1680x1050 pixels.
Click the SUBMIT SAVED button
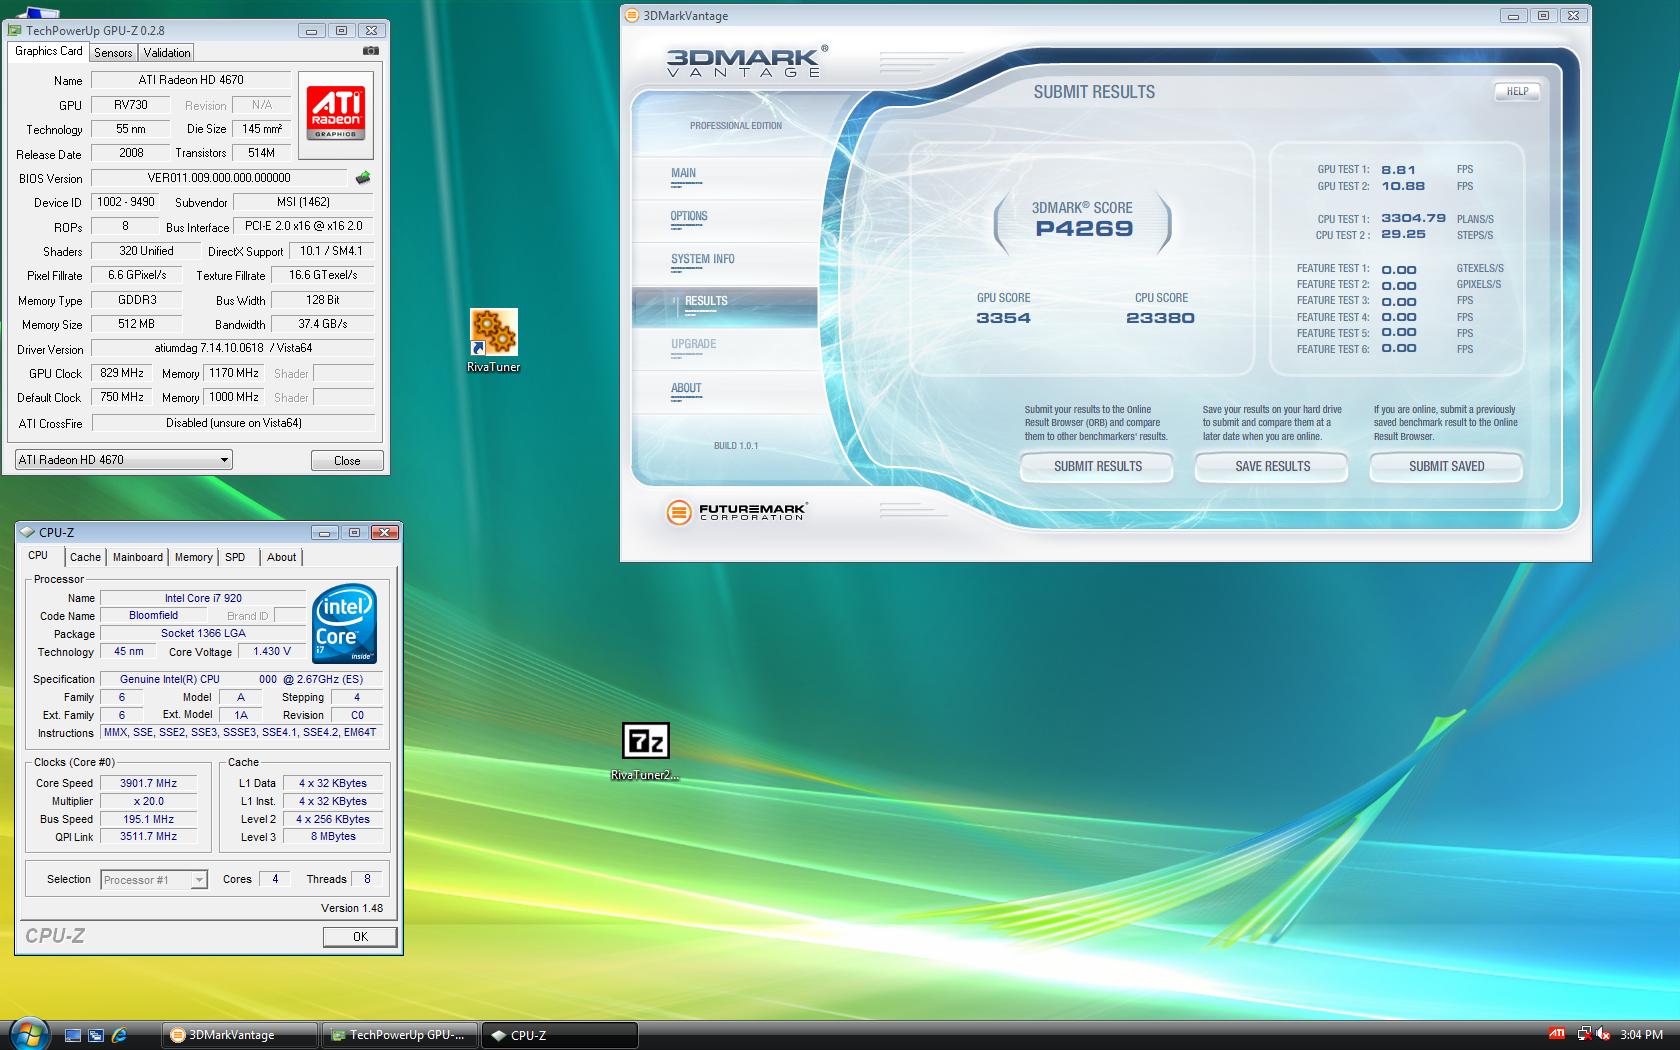point(1446,467)
